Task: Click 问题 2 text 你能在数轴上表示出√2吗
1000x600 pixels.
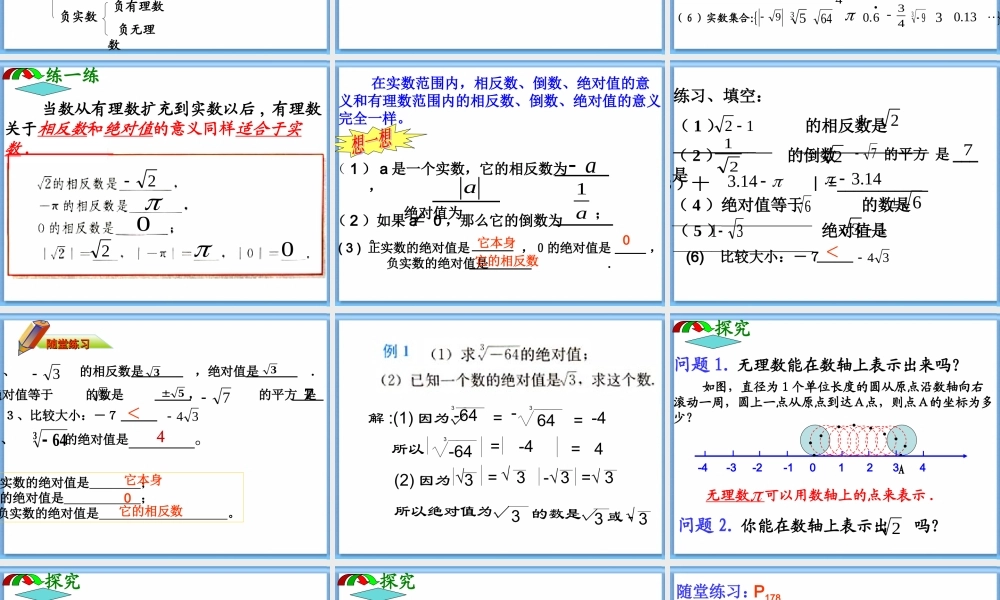Action: click(x=840, y=526)
